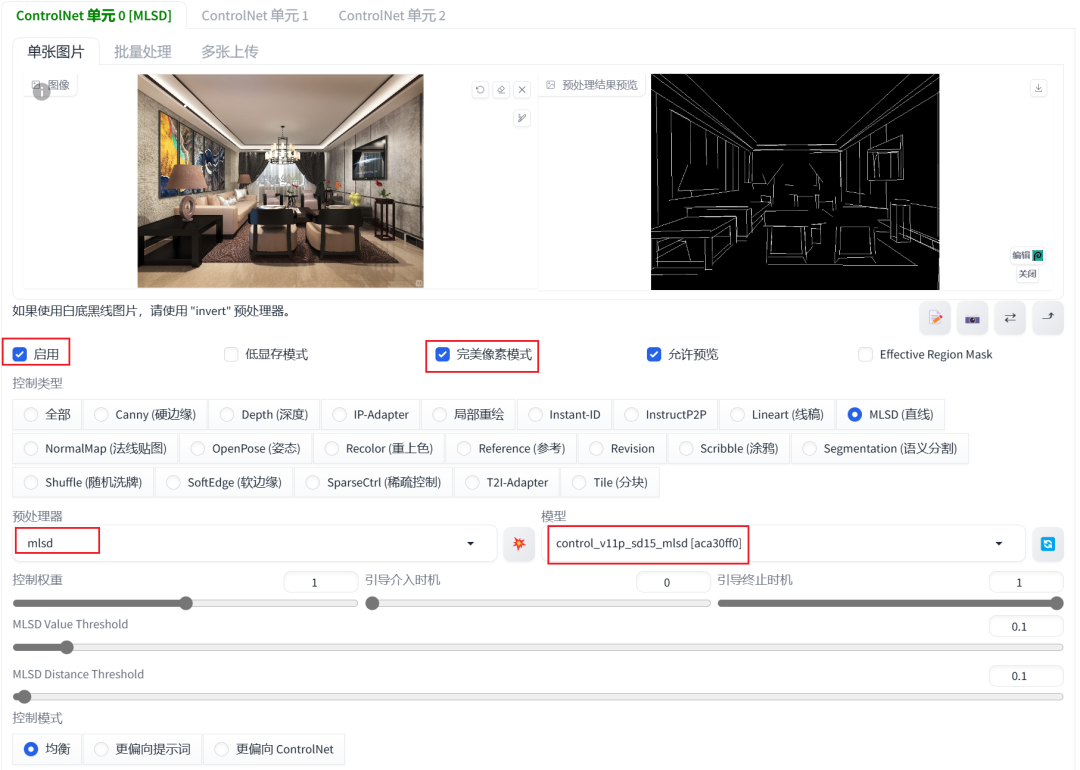
Task: Select the Canny (硬边缘) control type
Action: 145,415
